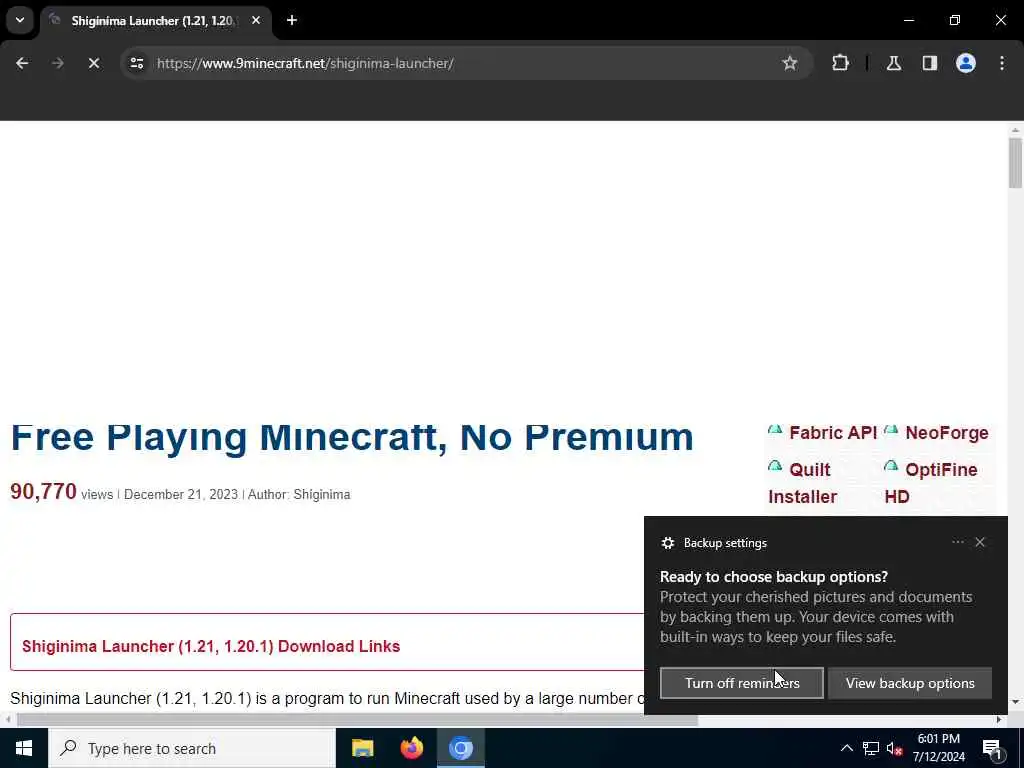
Task: Open the Fabric API link
Action: coord(831,433)
